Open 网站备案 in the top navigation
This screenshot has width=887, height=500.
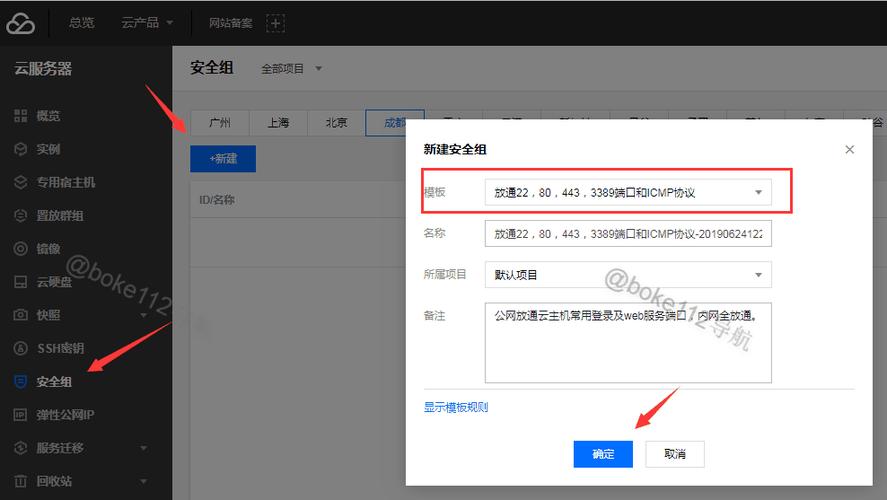pos(230,23)
